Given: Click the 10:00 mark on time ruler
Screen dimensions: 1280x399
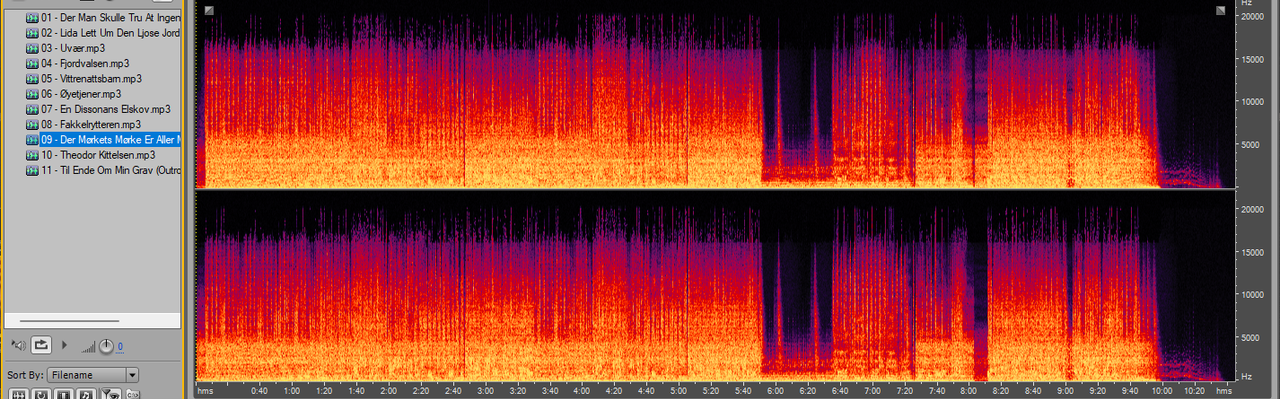Looking at the screenshot, I should tap(1162, 391).
